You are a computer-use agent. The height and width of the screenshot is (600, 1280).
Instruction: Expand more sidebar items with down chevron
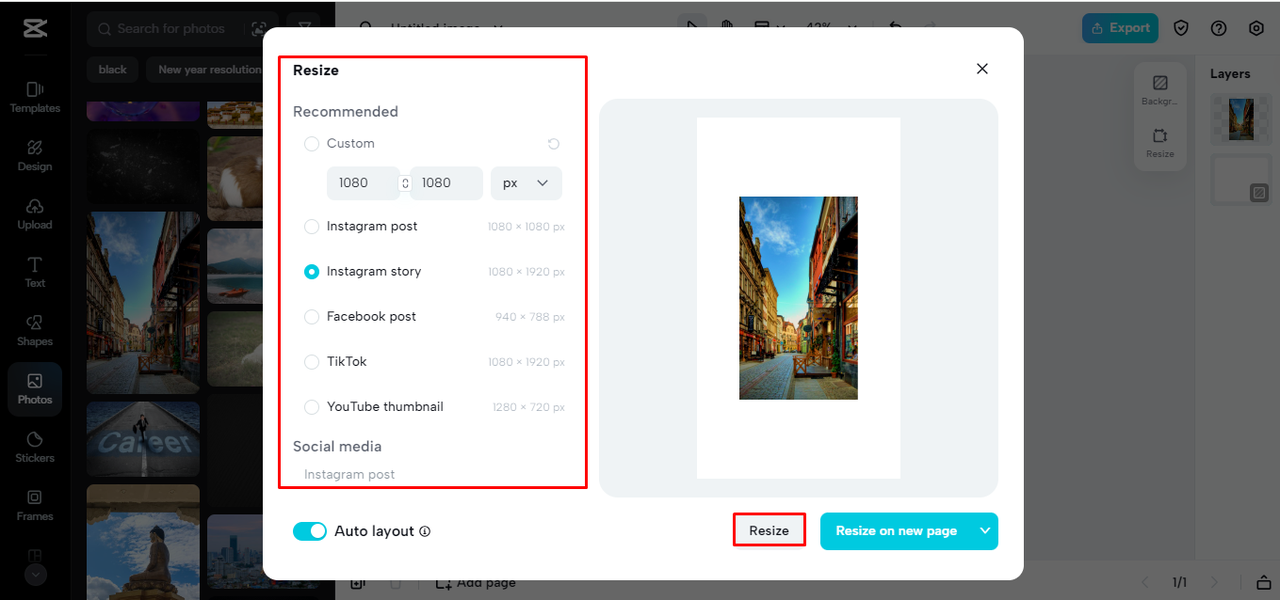tap(35, 575)
